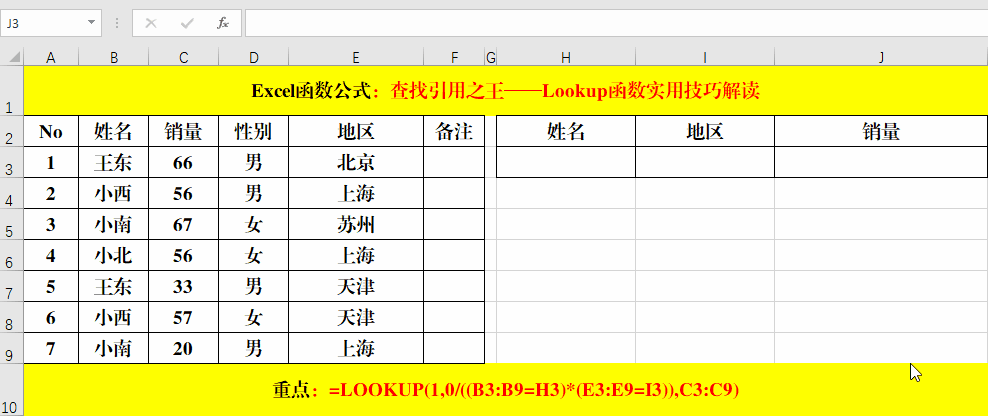988x416 pixels.
Task: Click '小南' cell in row 9
Action: [x=114, y=348]
